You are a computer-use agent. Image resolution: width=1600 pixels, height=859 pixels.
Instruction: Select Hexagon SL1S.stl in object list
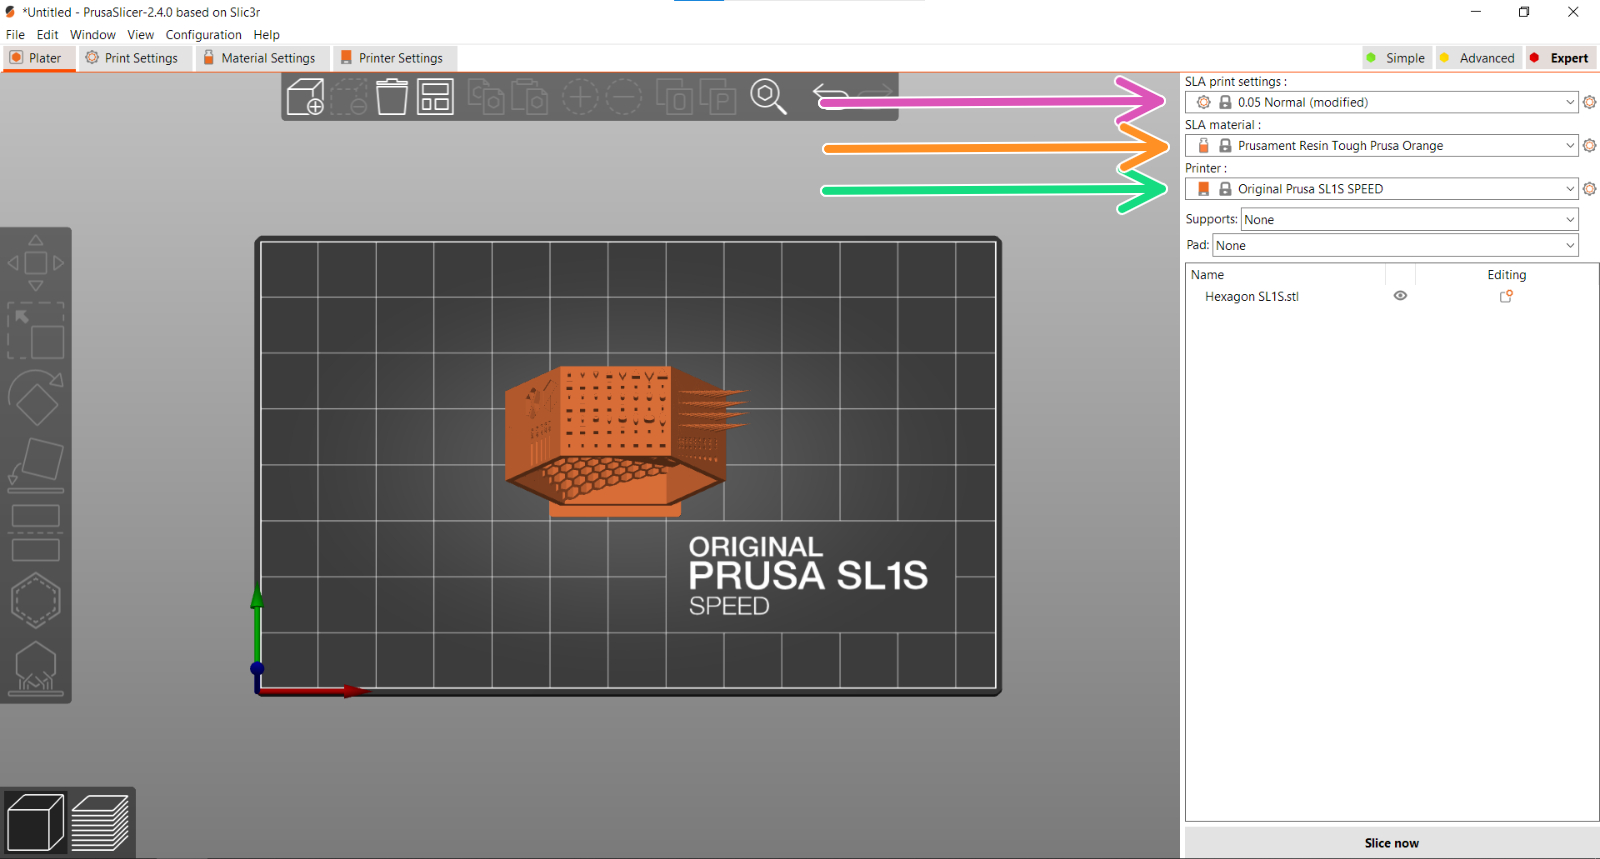point(1252,297)
